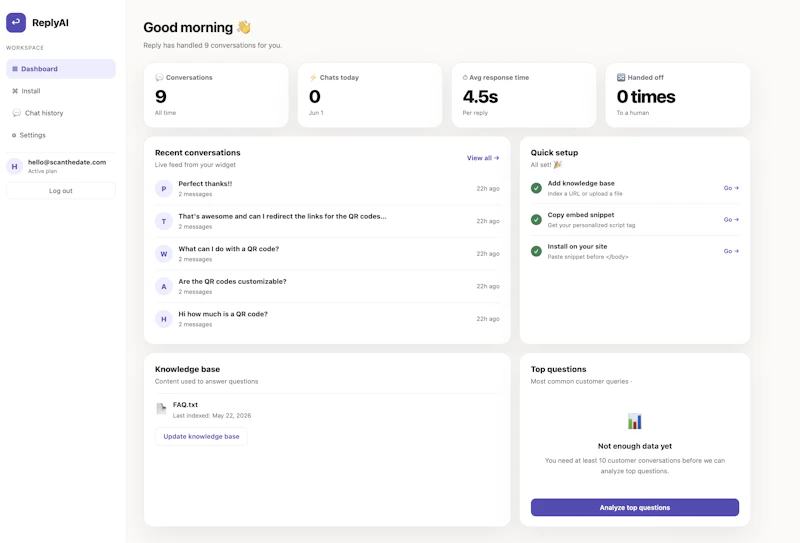800x543 pixels.
Task: Click the Dashboard grid icon
Action: coord(15,69)
